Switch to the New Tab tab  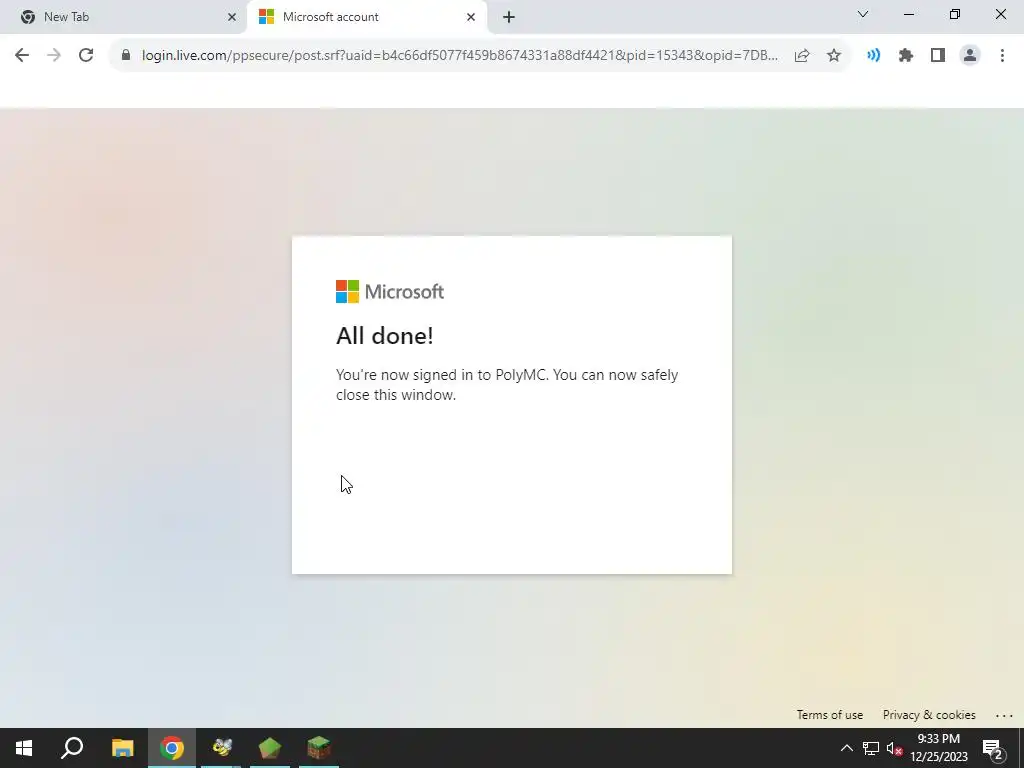pos(124,17)
